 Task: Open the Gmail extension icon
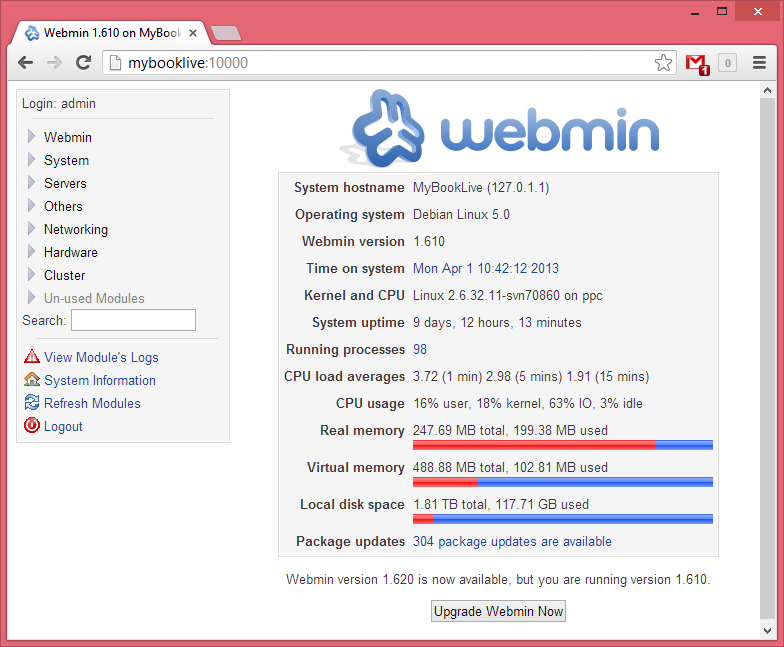pos(698,64)
